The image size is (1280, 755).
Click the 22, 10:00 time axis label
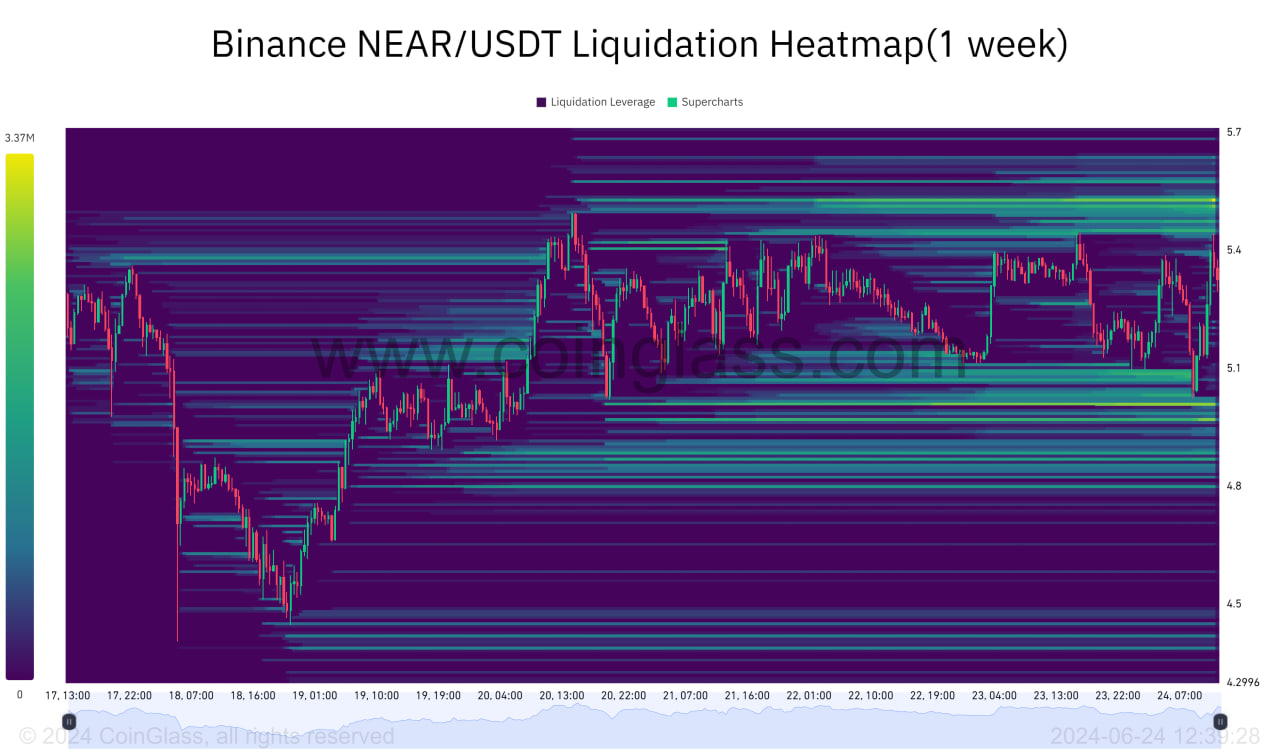pyautogui.click(x=870, y=695)
